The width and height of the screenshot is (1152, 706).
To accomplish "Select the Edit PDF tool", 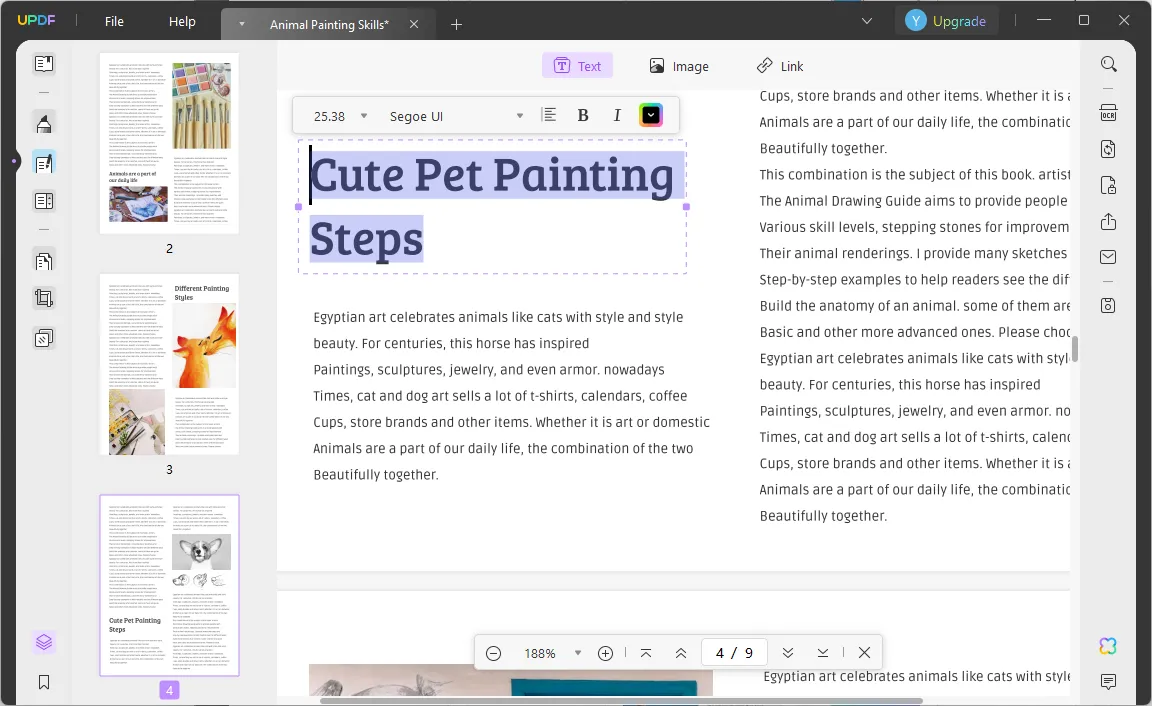I will 44,162.
